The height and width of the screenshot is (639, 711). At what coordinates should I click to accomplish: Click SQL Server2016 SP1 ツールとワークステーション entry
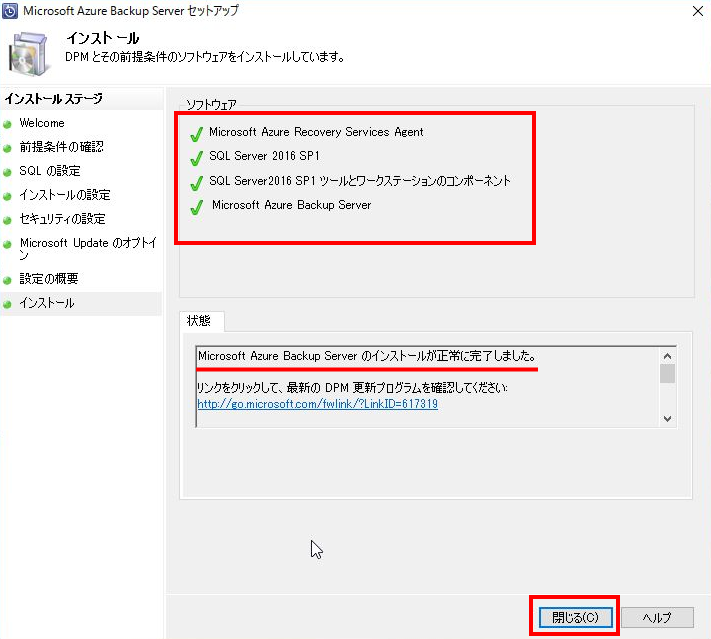360,180
